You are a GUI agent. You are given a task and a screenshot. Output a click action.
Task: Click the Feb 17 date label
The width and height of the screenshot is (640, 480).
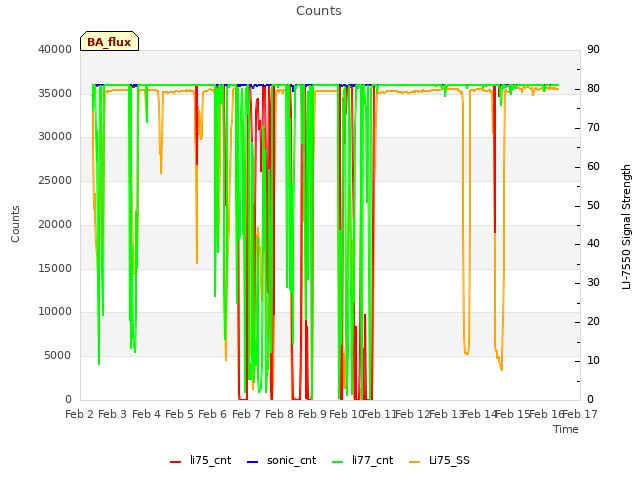tap(580, 414)
